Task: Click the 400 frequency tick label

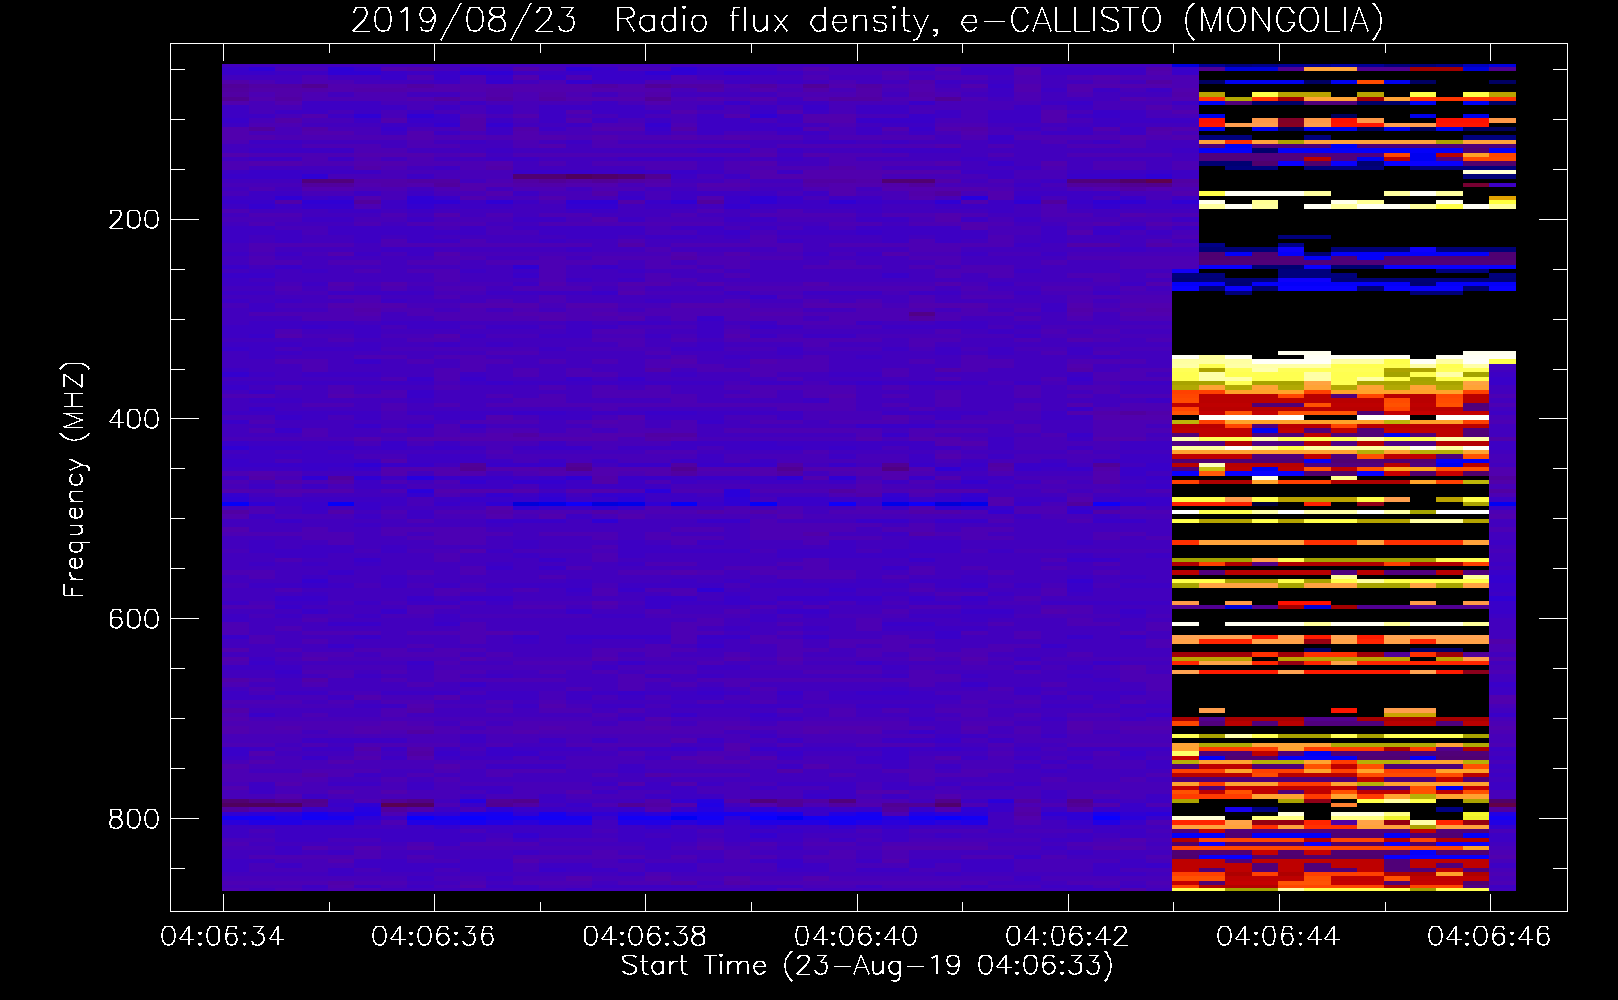Action: [x=134, y=419]
